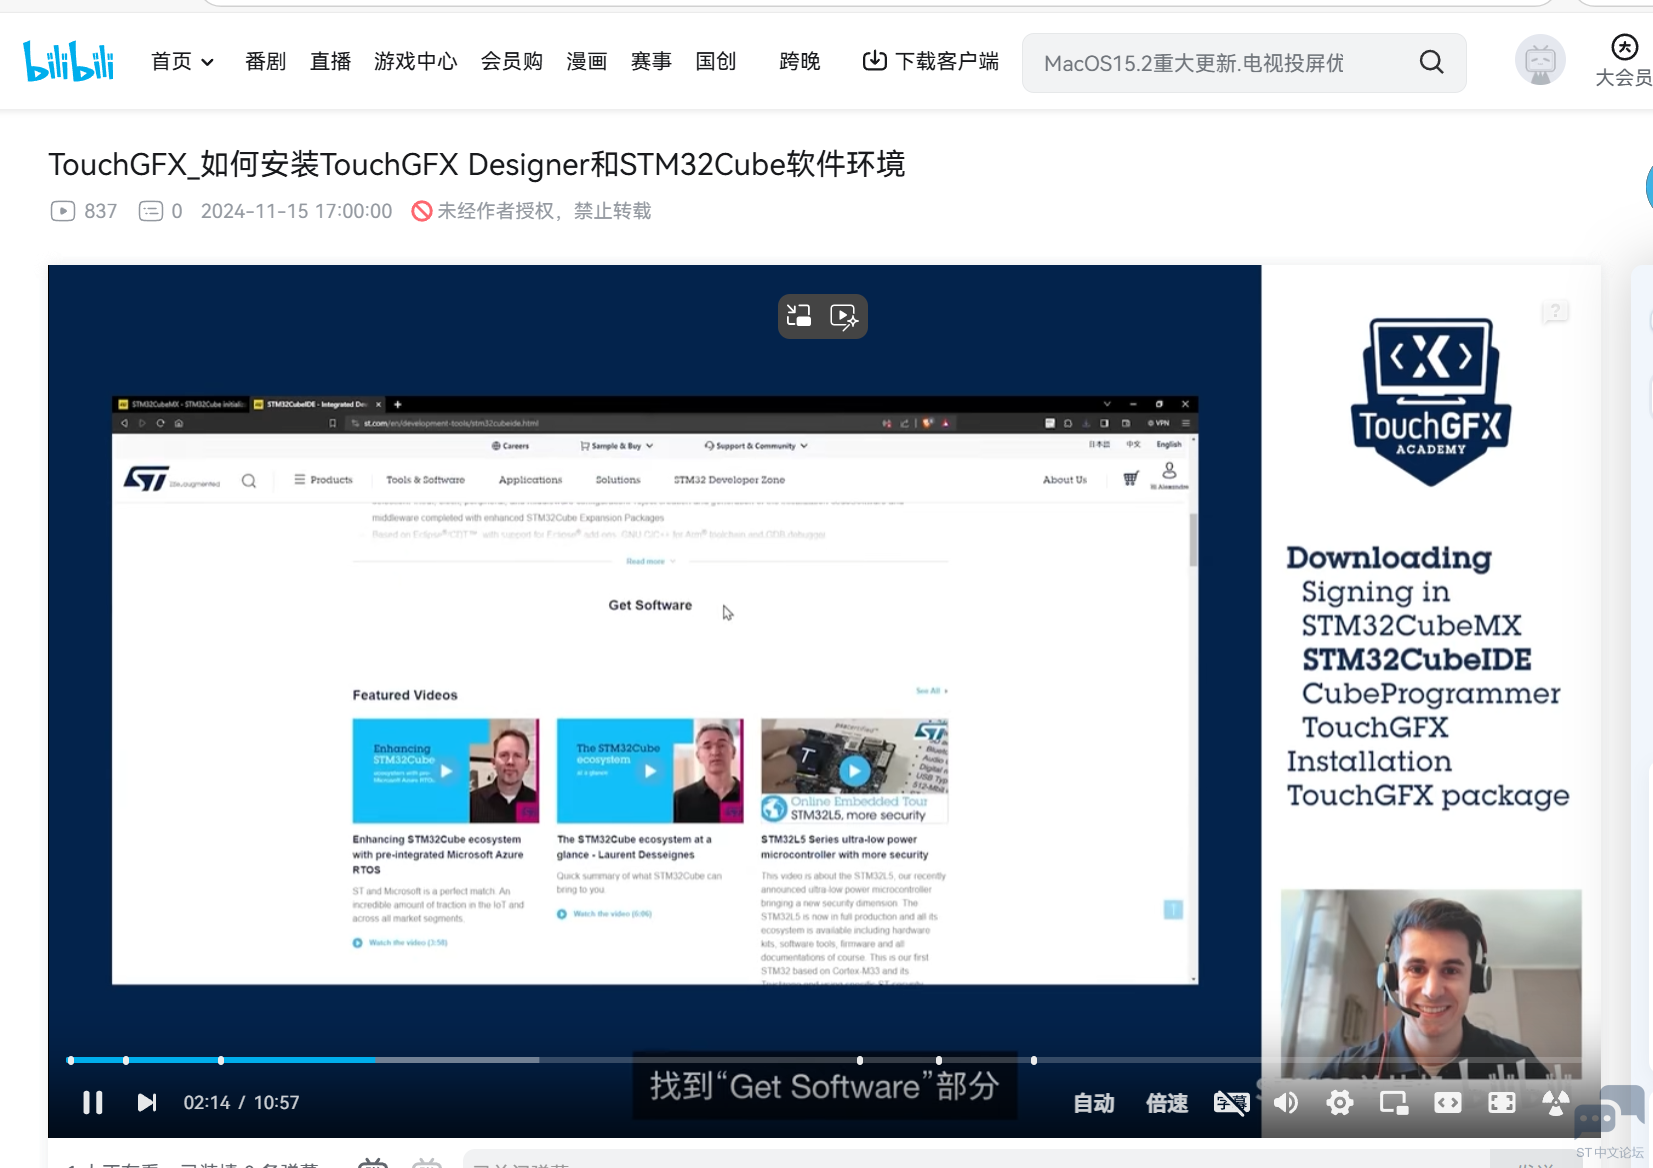
Task: Click the play-with-sparkle icon atop the video
Action: [844, 316]
